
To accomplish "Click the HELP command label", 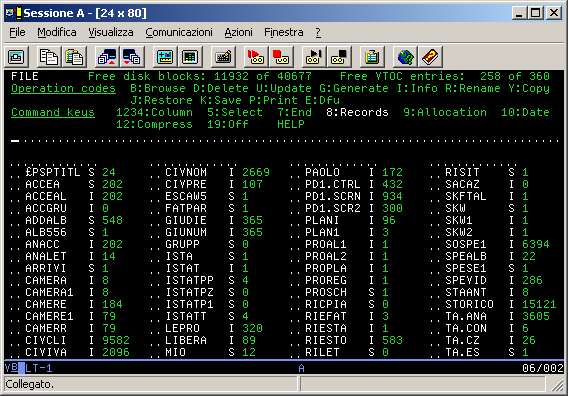I will [x=291, y=124].
